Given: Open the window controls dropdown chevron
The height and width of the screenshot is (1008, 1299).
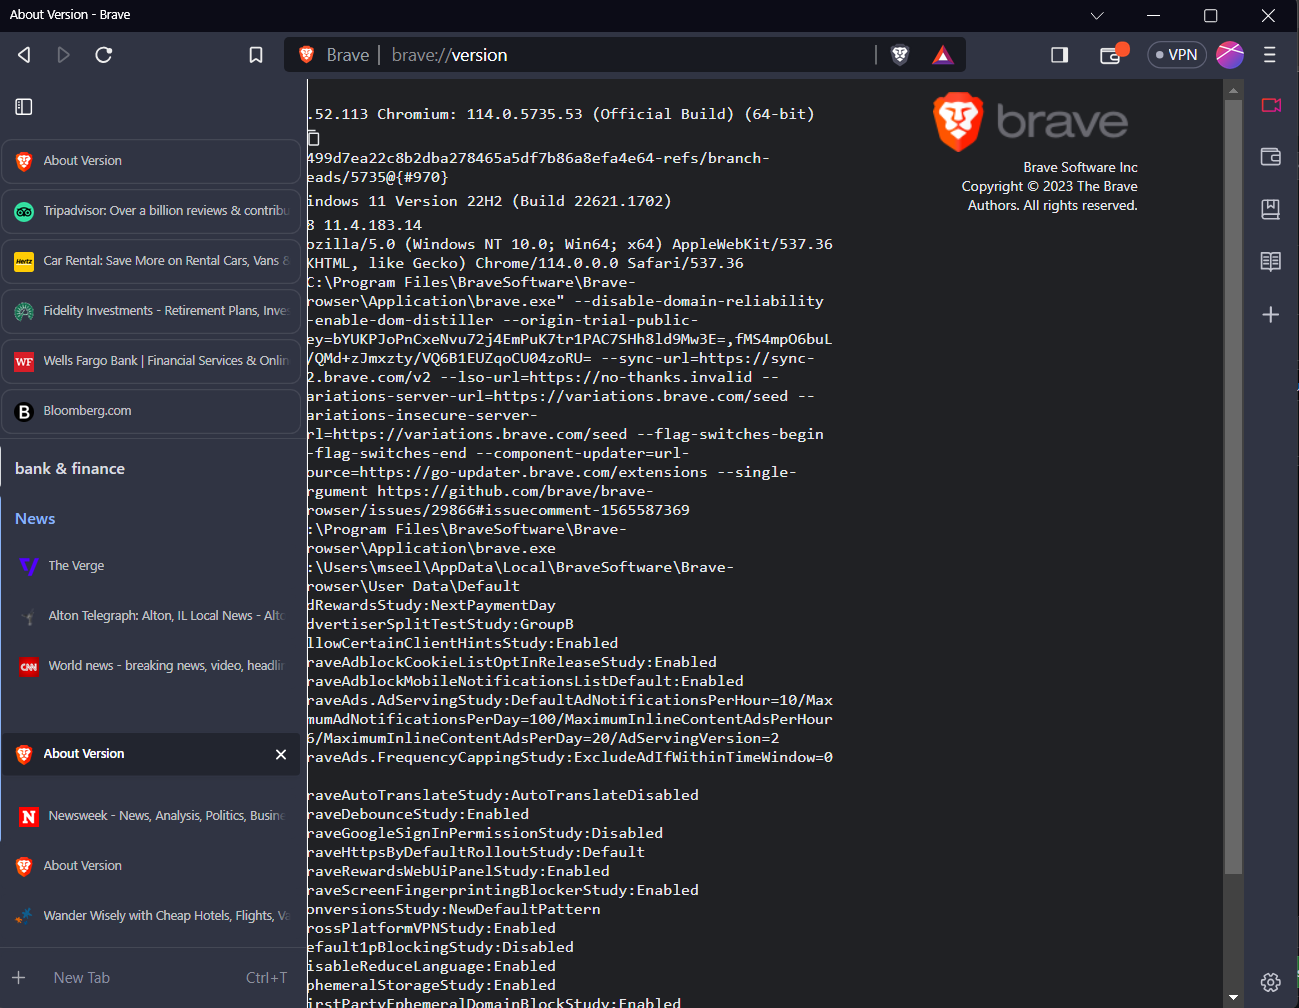Looking at the screenshot, I should point(1097,15).
